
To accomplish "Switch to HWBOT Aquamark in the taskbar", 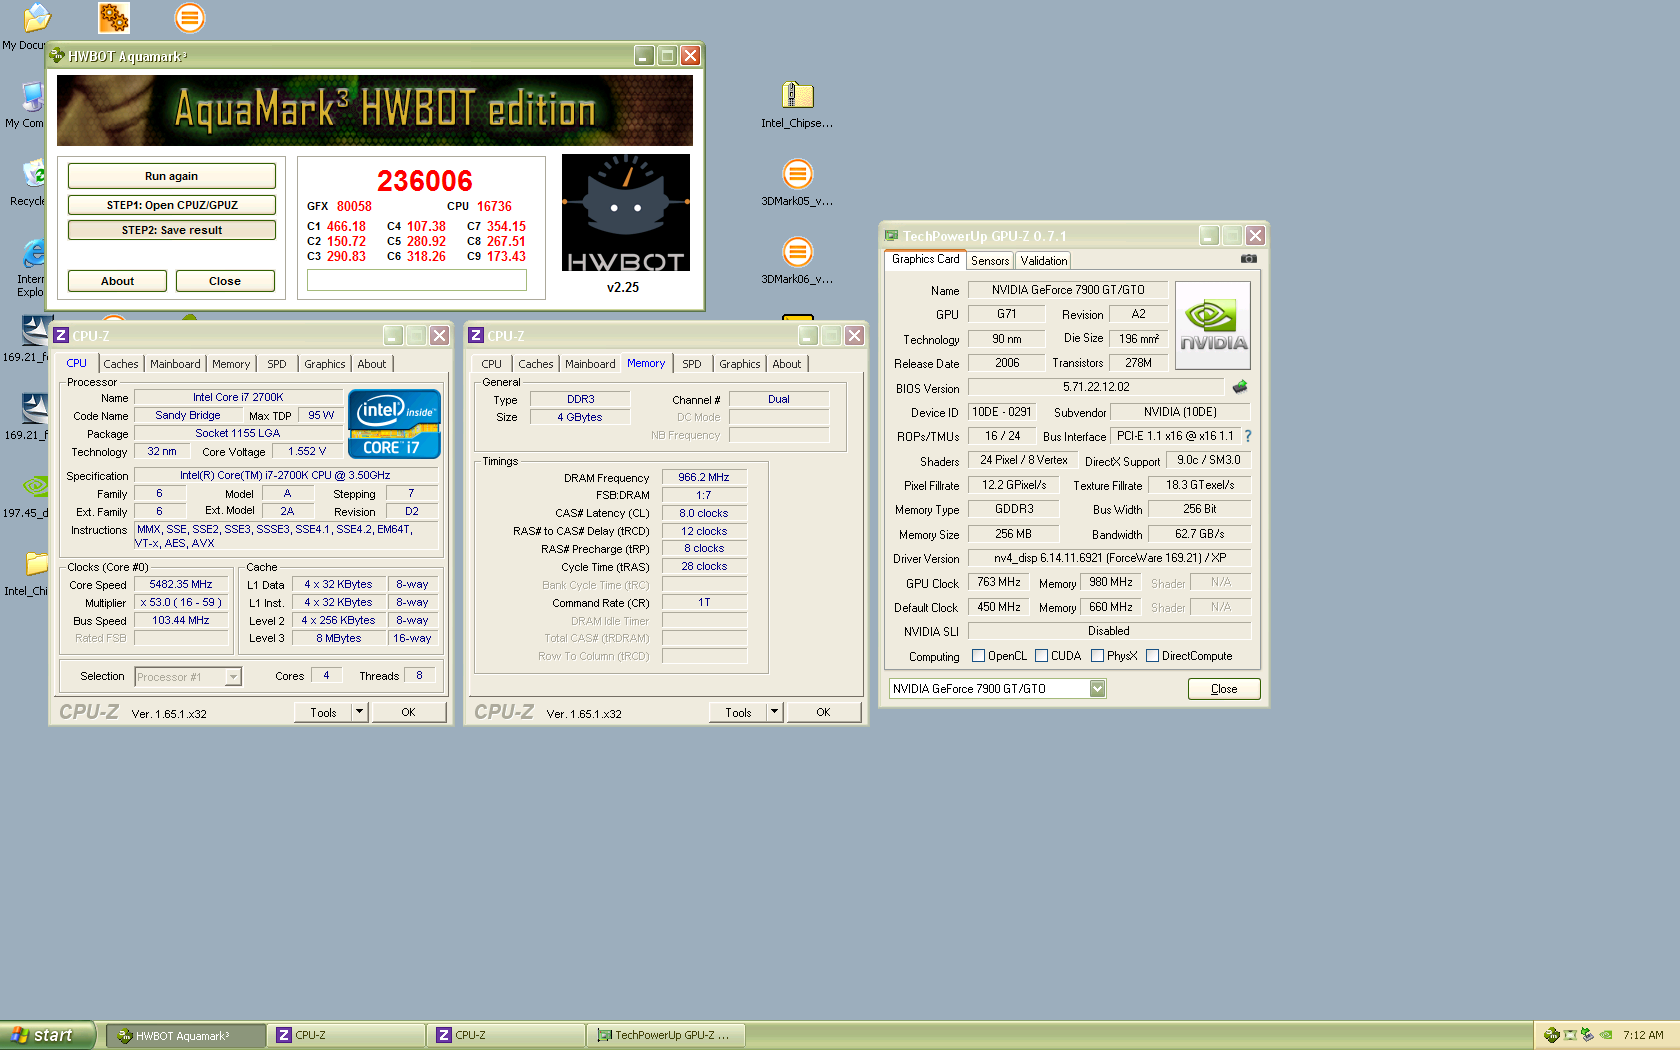I will pos(186,1035).
